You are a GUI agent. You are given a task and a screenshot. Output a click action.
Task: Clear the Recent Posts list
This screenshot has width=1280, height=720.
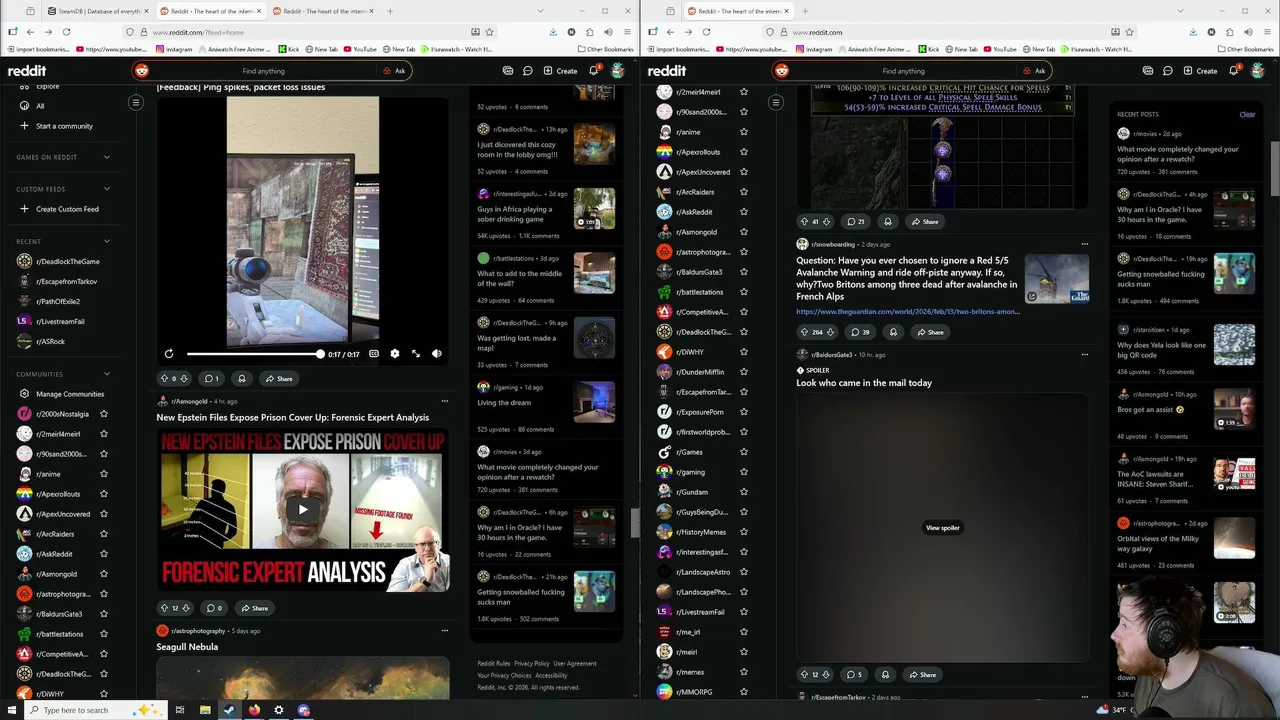(x=1247, y=114)
